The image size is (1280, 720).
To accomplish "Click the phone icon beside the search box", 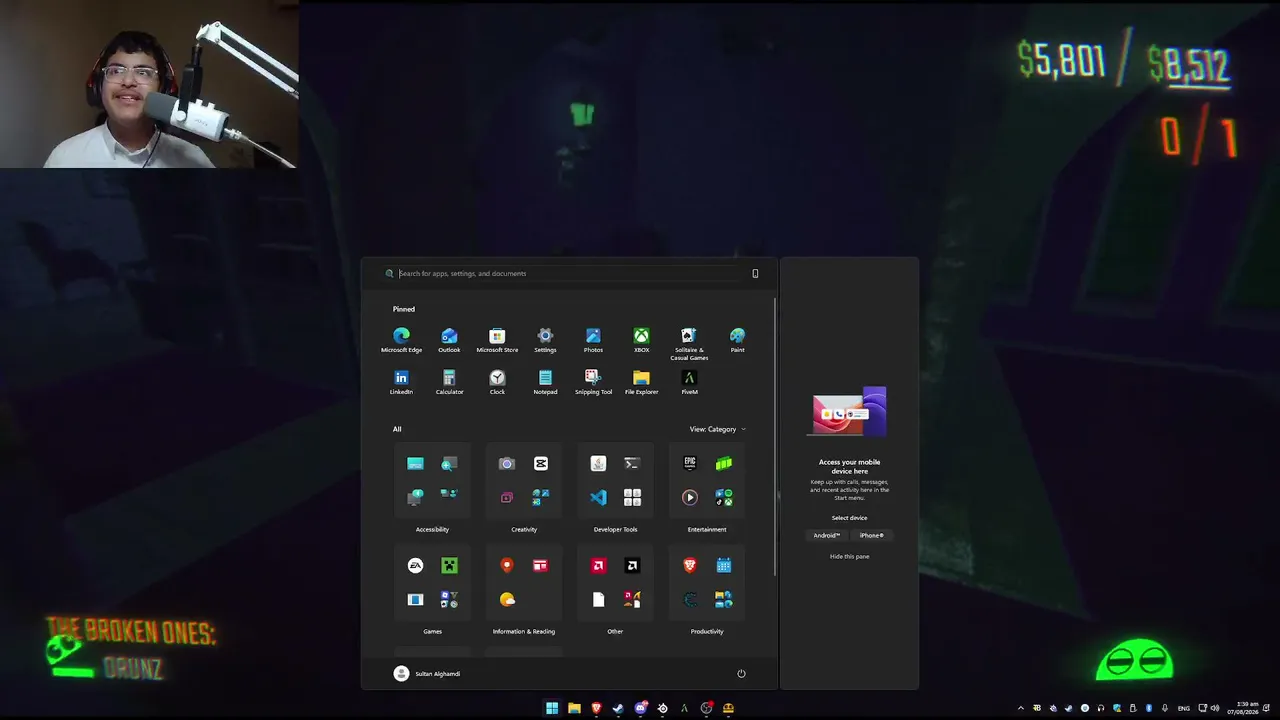I will (755, 273).
